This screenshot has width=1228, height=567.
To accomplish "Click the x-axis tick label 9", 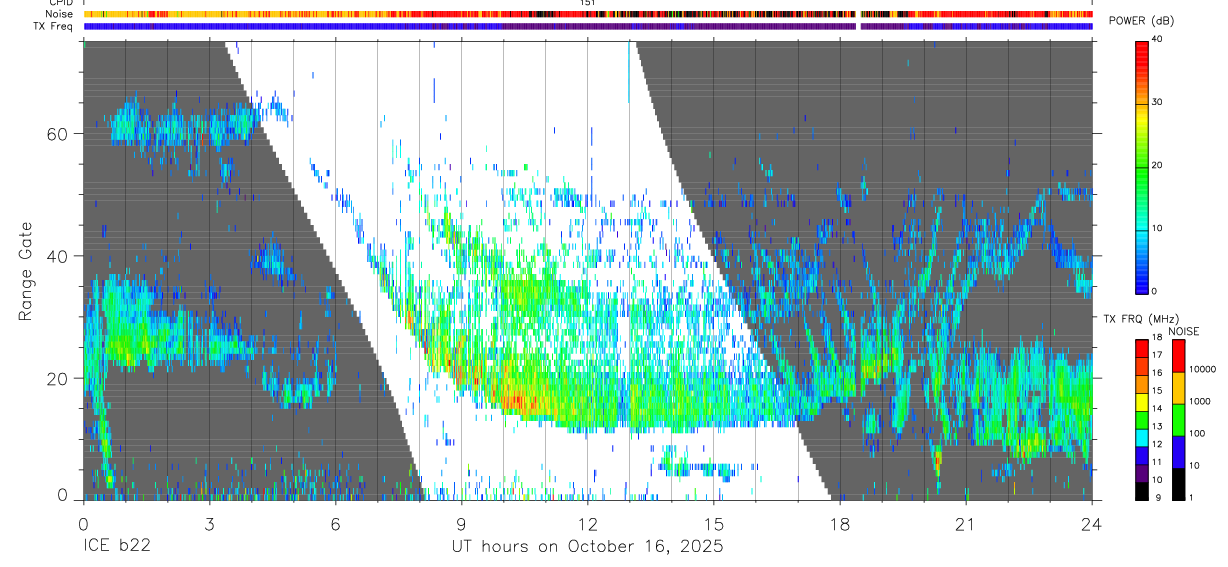I will tap(460, 523).
